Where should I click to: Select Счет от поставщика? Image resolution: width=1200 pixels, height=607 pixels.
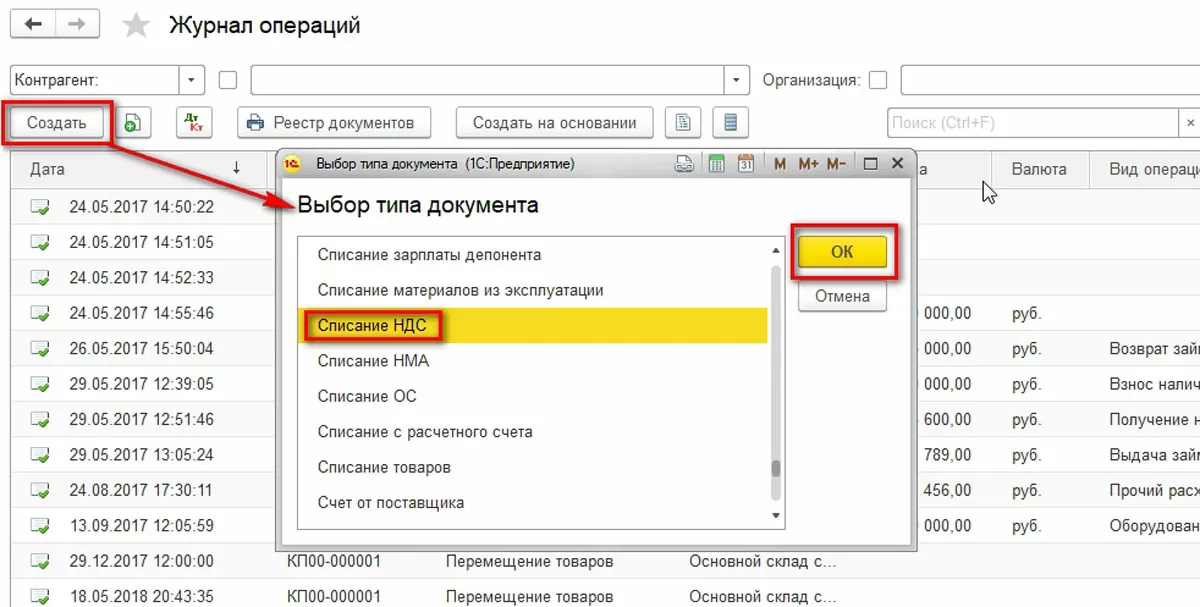click(533, 503)
